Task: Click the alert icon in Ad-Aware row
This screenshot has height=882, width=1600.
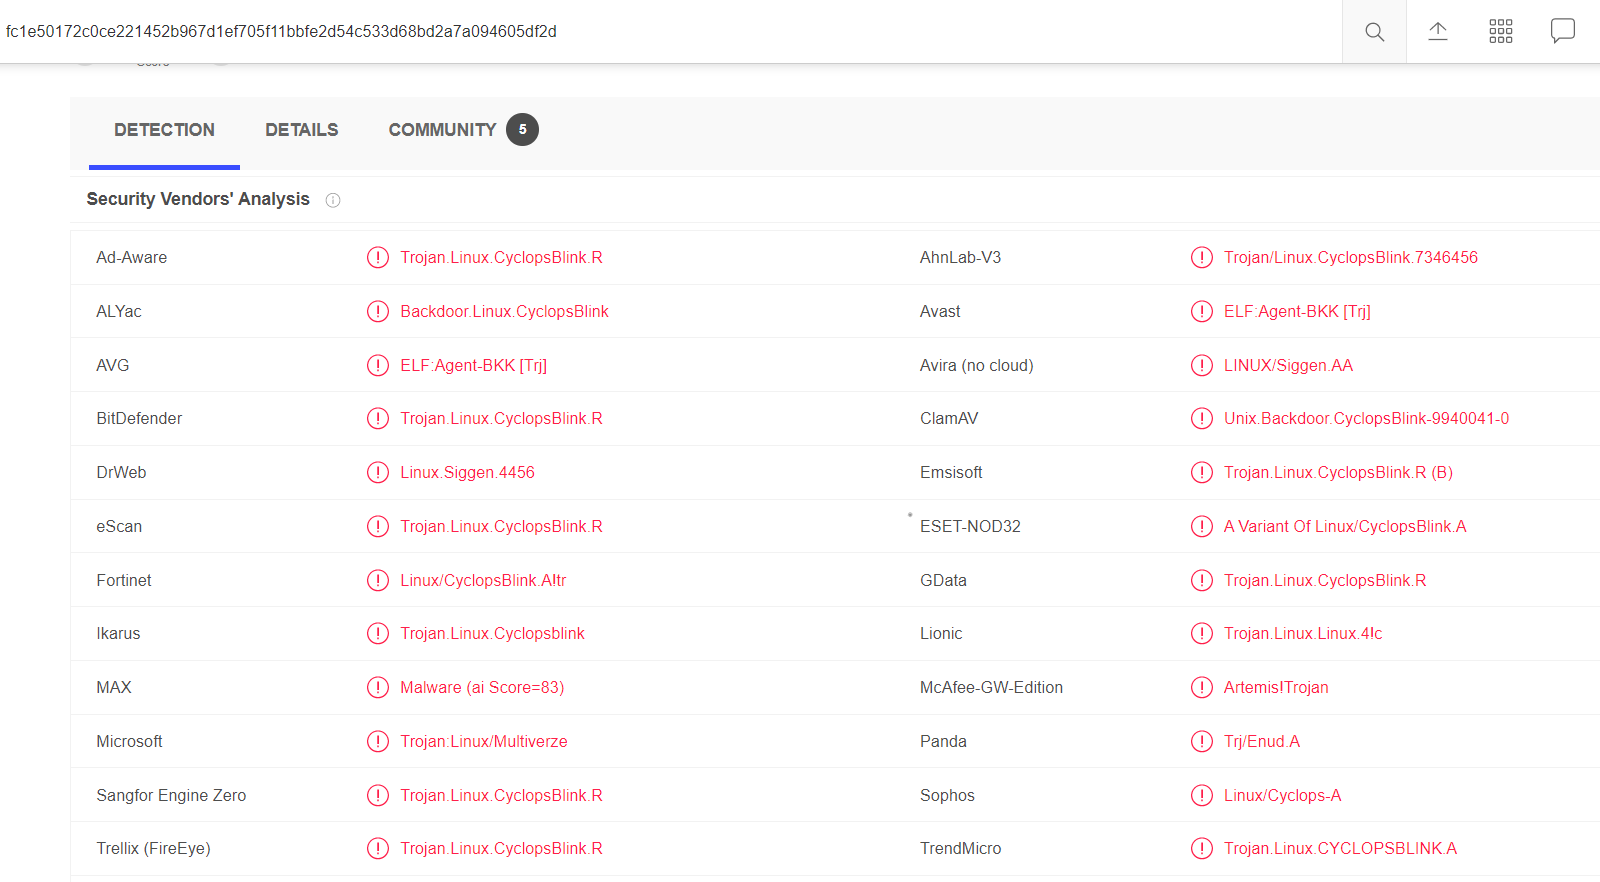Action: 378,258
